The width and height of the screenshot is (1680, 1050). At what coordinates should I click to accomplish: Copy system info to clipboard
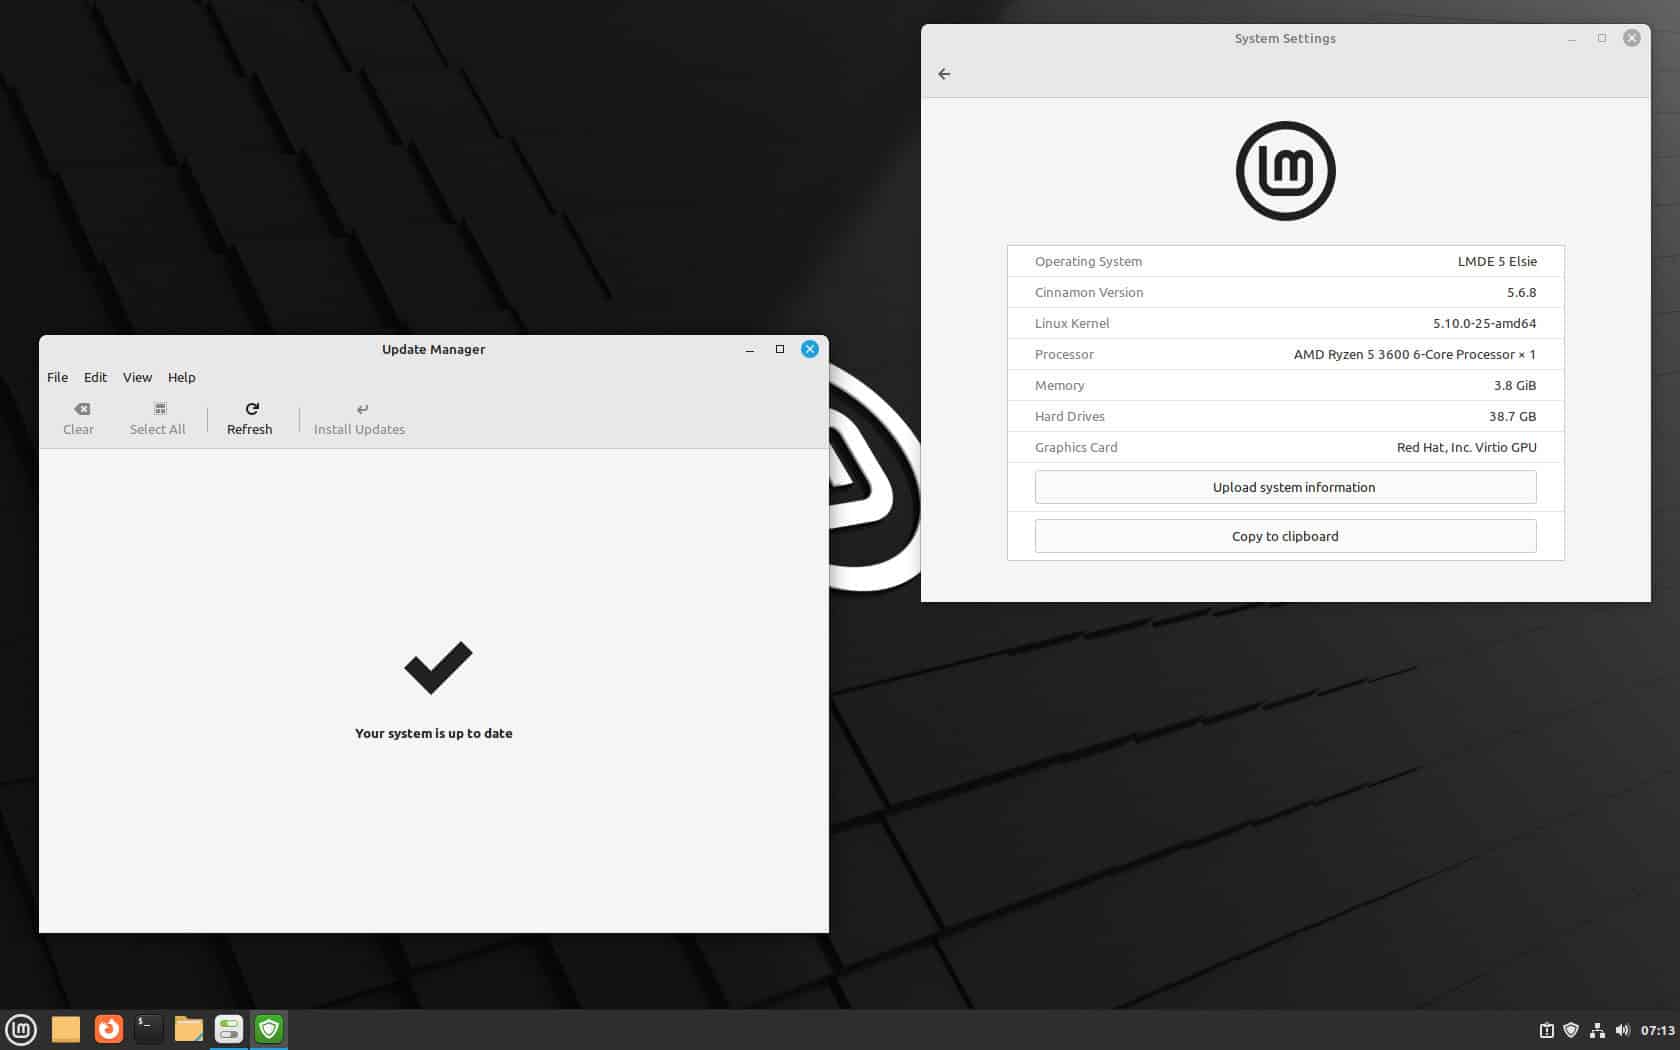1285,536
